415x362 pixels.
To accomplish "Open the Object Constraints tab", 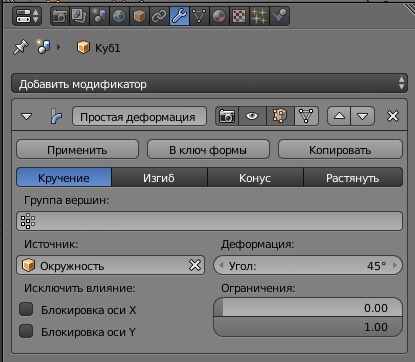I will tap(159, 16).
